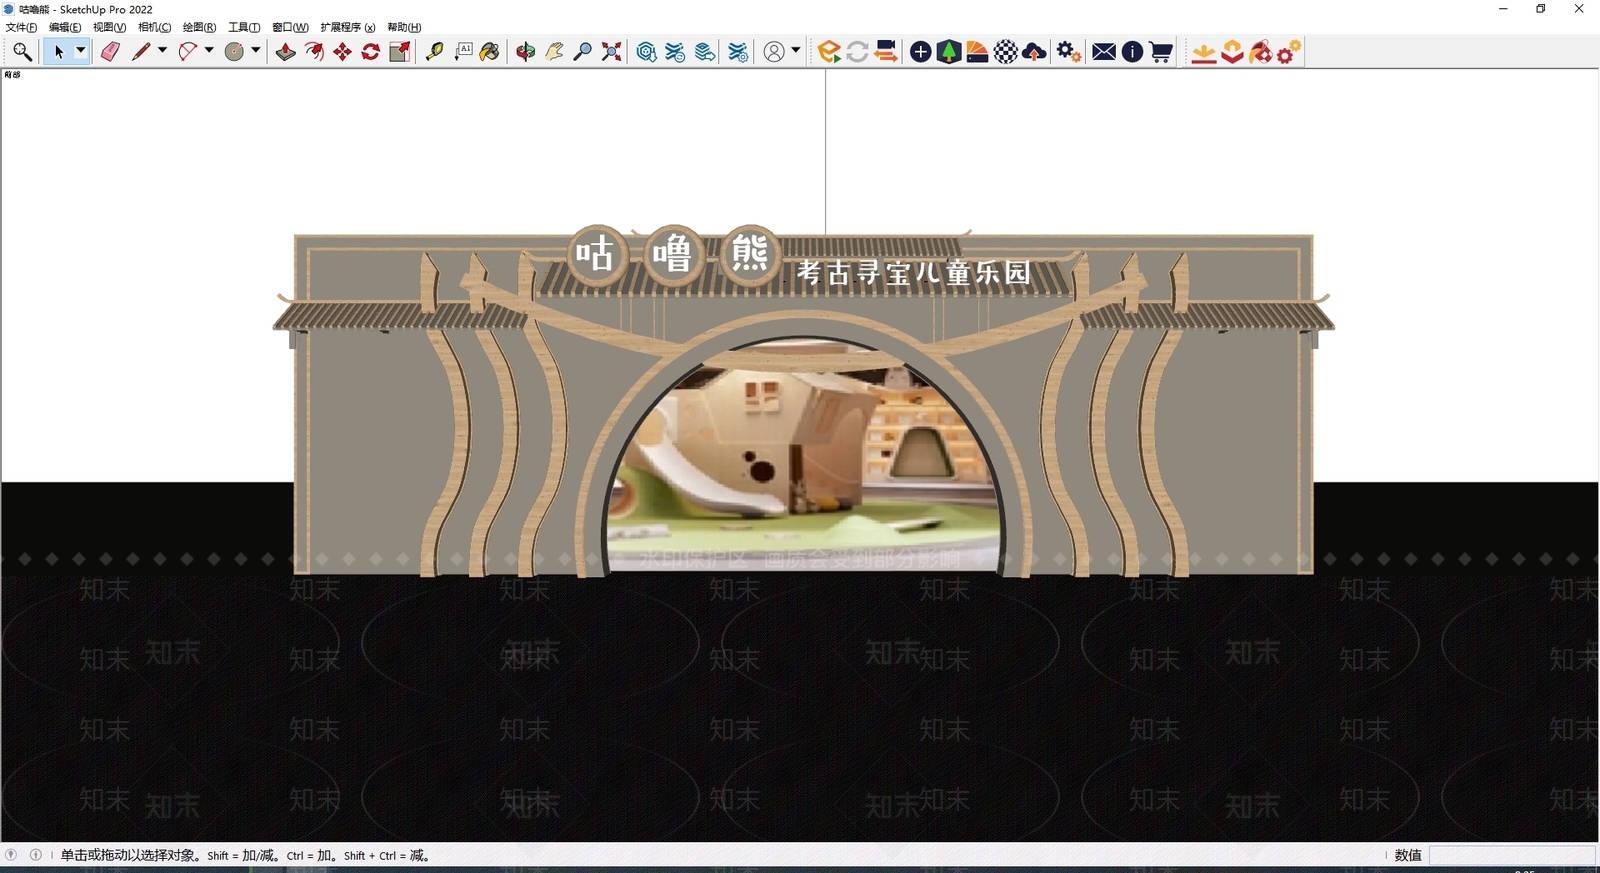Click the first round status bar icon
This screenshot has width=1600, height=873.
pyautogui.click(x=11, y=855)
